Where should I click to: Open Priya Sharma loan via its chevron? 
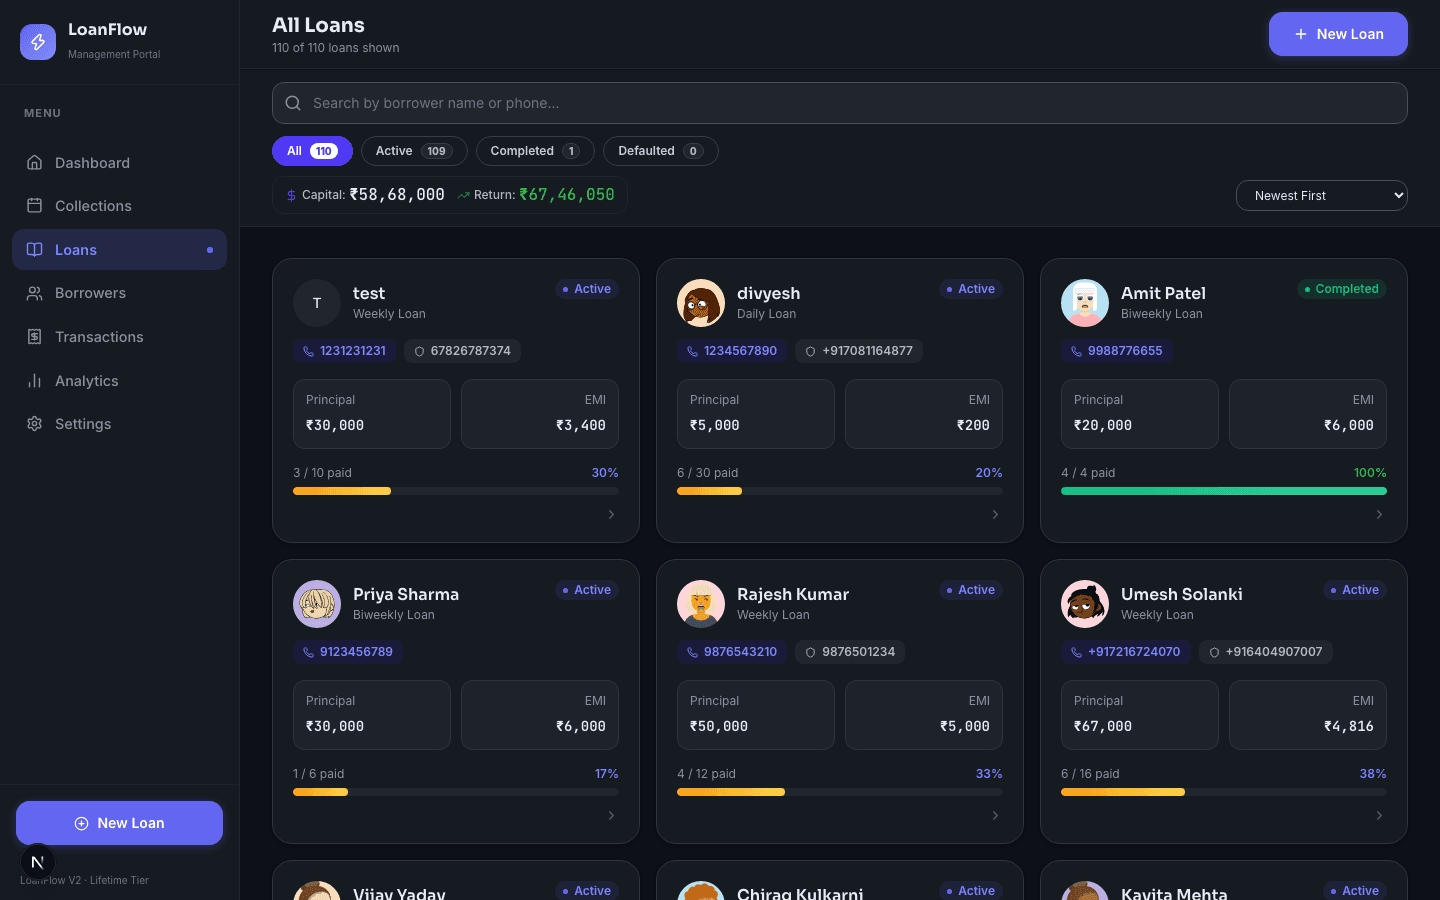pos(611,815)
